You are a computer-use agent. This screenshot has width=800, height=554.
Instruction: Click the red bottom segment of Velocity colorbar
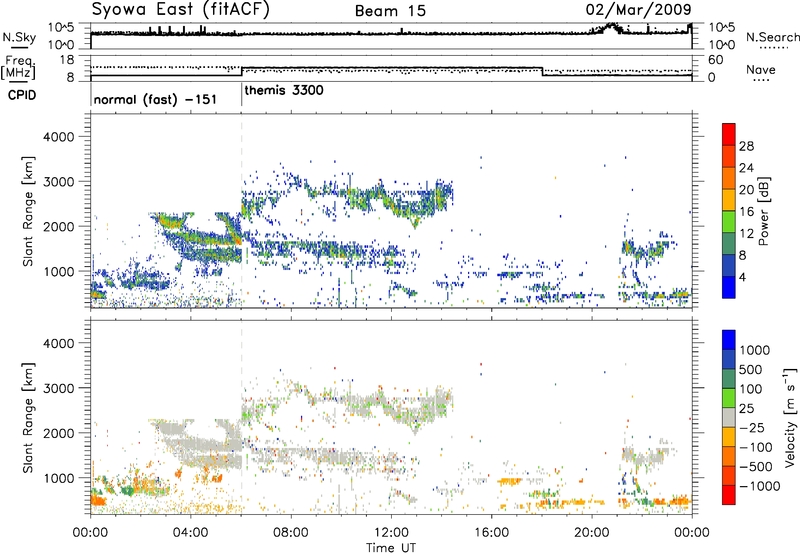pos(729,495)
